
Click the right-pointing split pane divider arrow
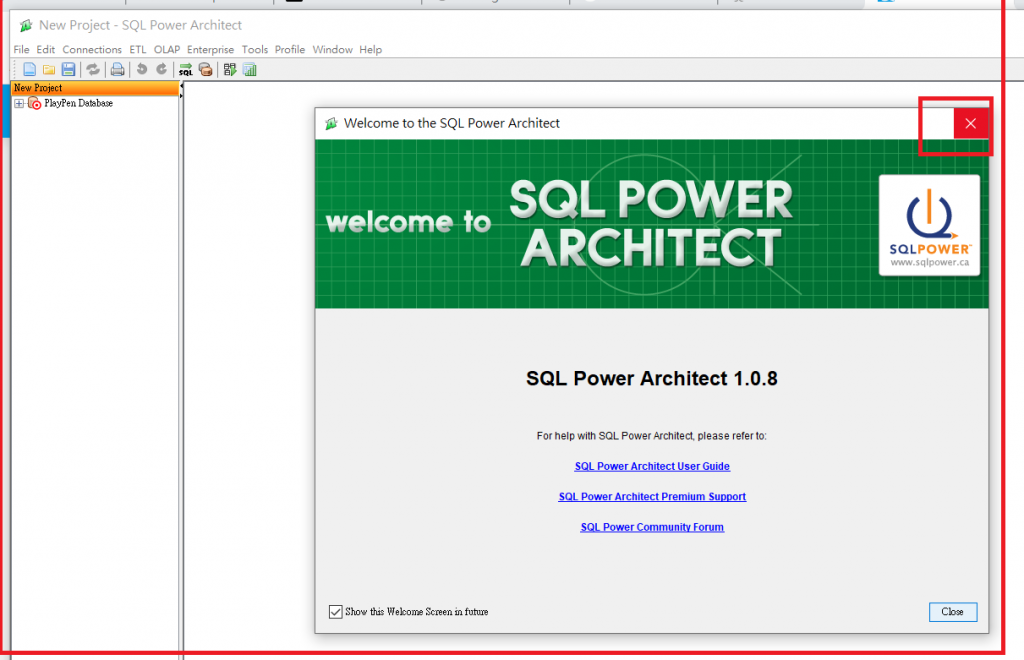pos(181,96)
